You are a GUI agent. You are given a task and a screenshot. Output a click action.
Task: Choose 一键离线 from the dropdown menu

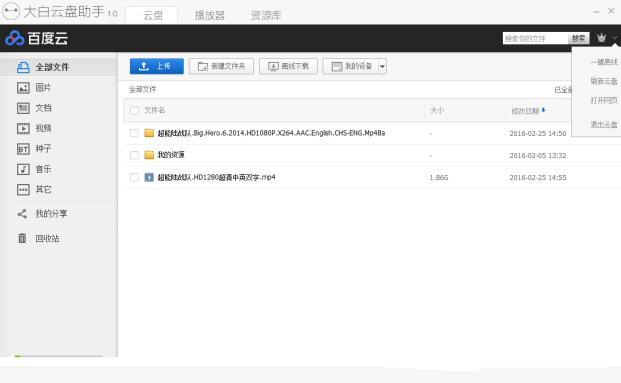604,62
